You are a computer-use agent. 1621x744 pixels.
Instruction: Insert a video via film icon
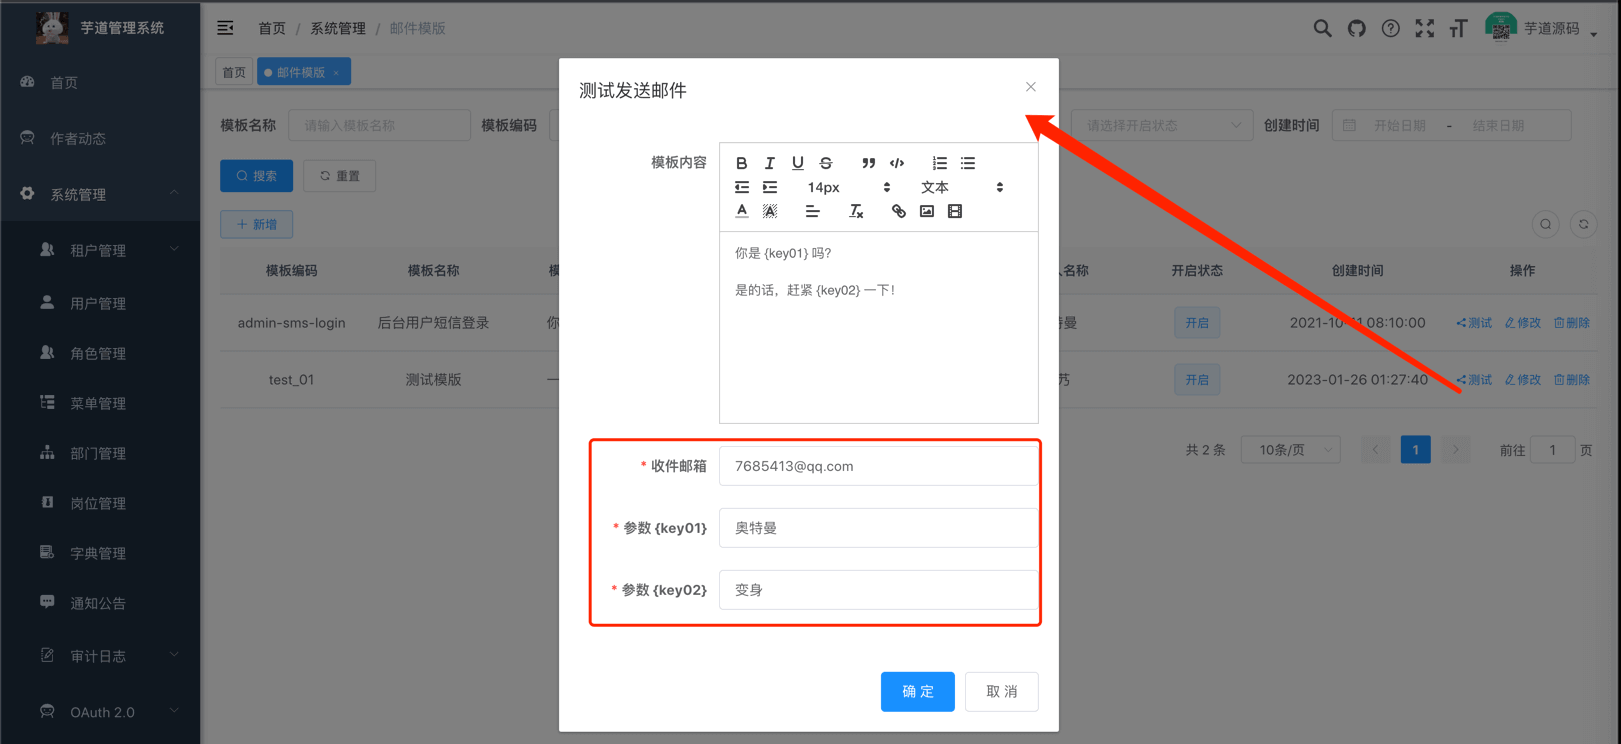coord(955,211)
